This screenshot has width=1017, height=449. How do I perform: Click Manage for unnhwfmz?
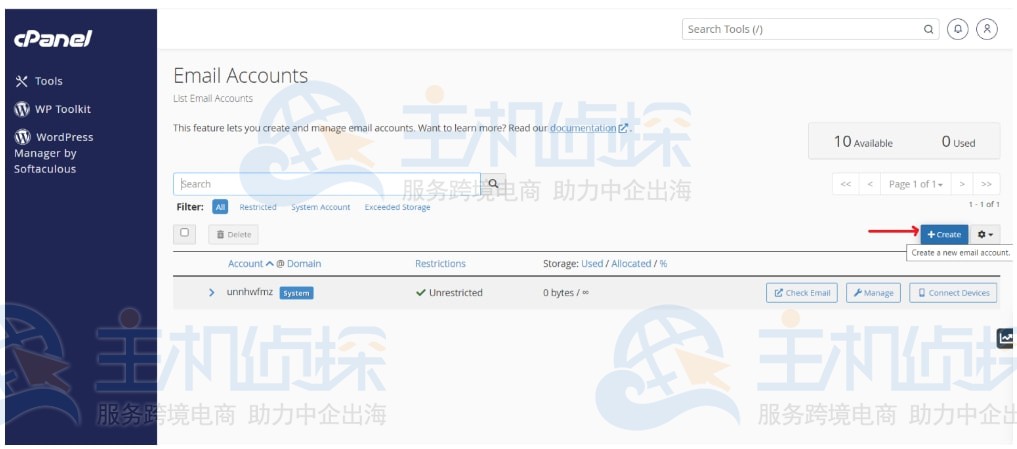pyautogui.click(x=873, y=293)
